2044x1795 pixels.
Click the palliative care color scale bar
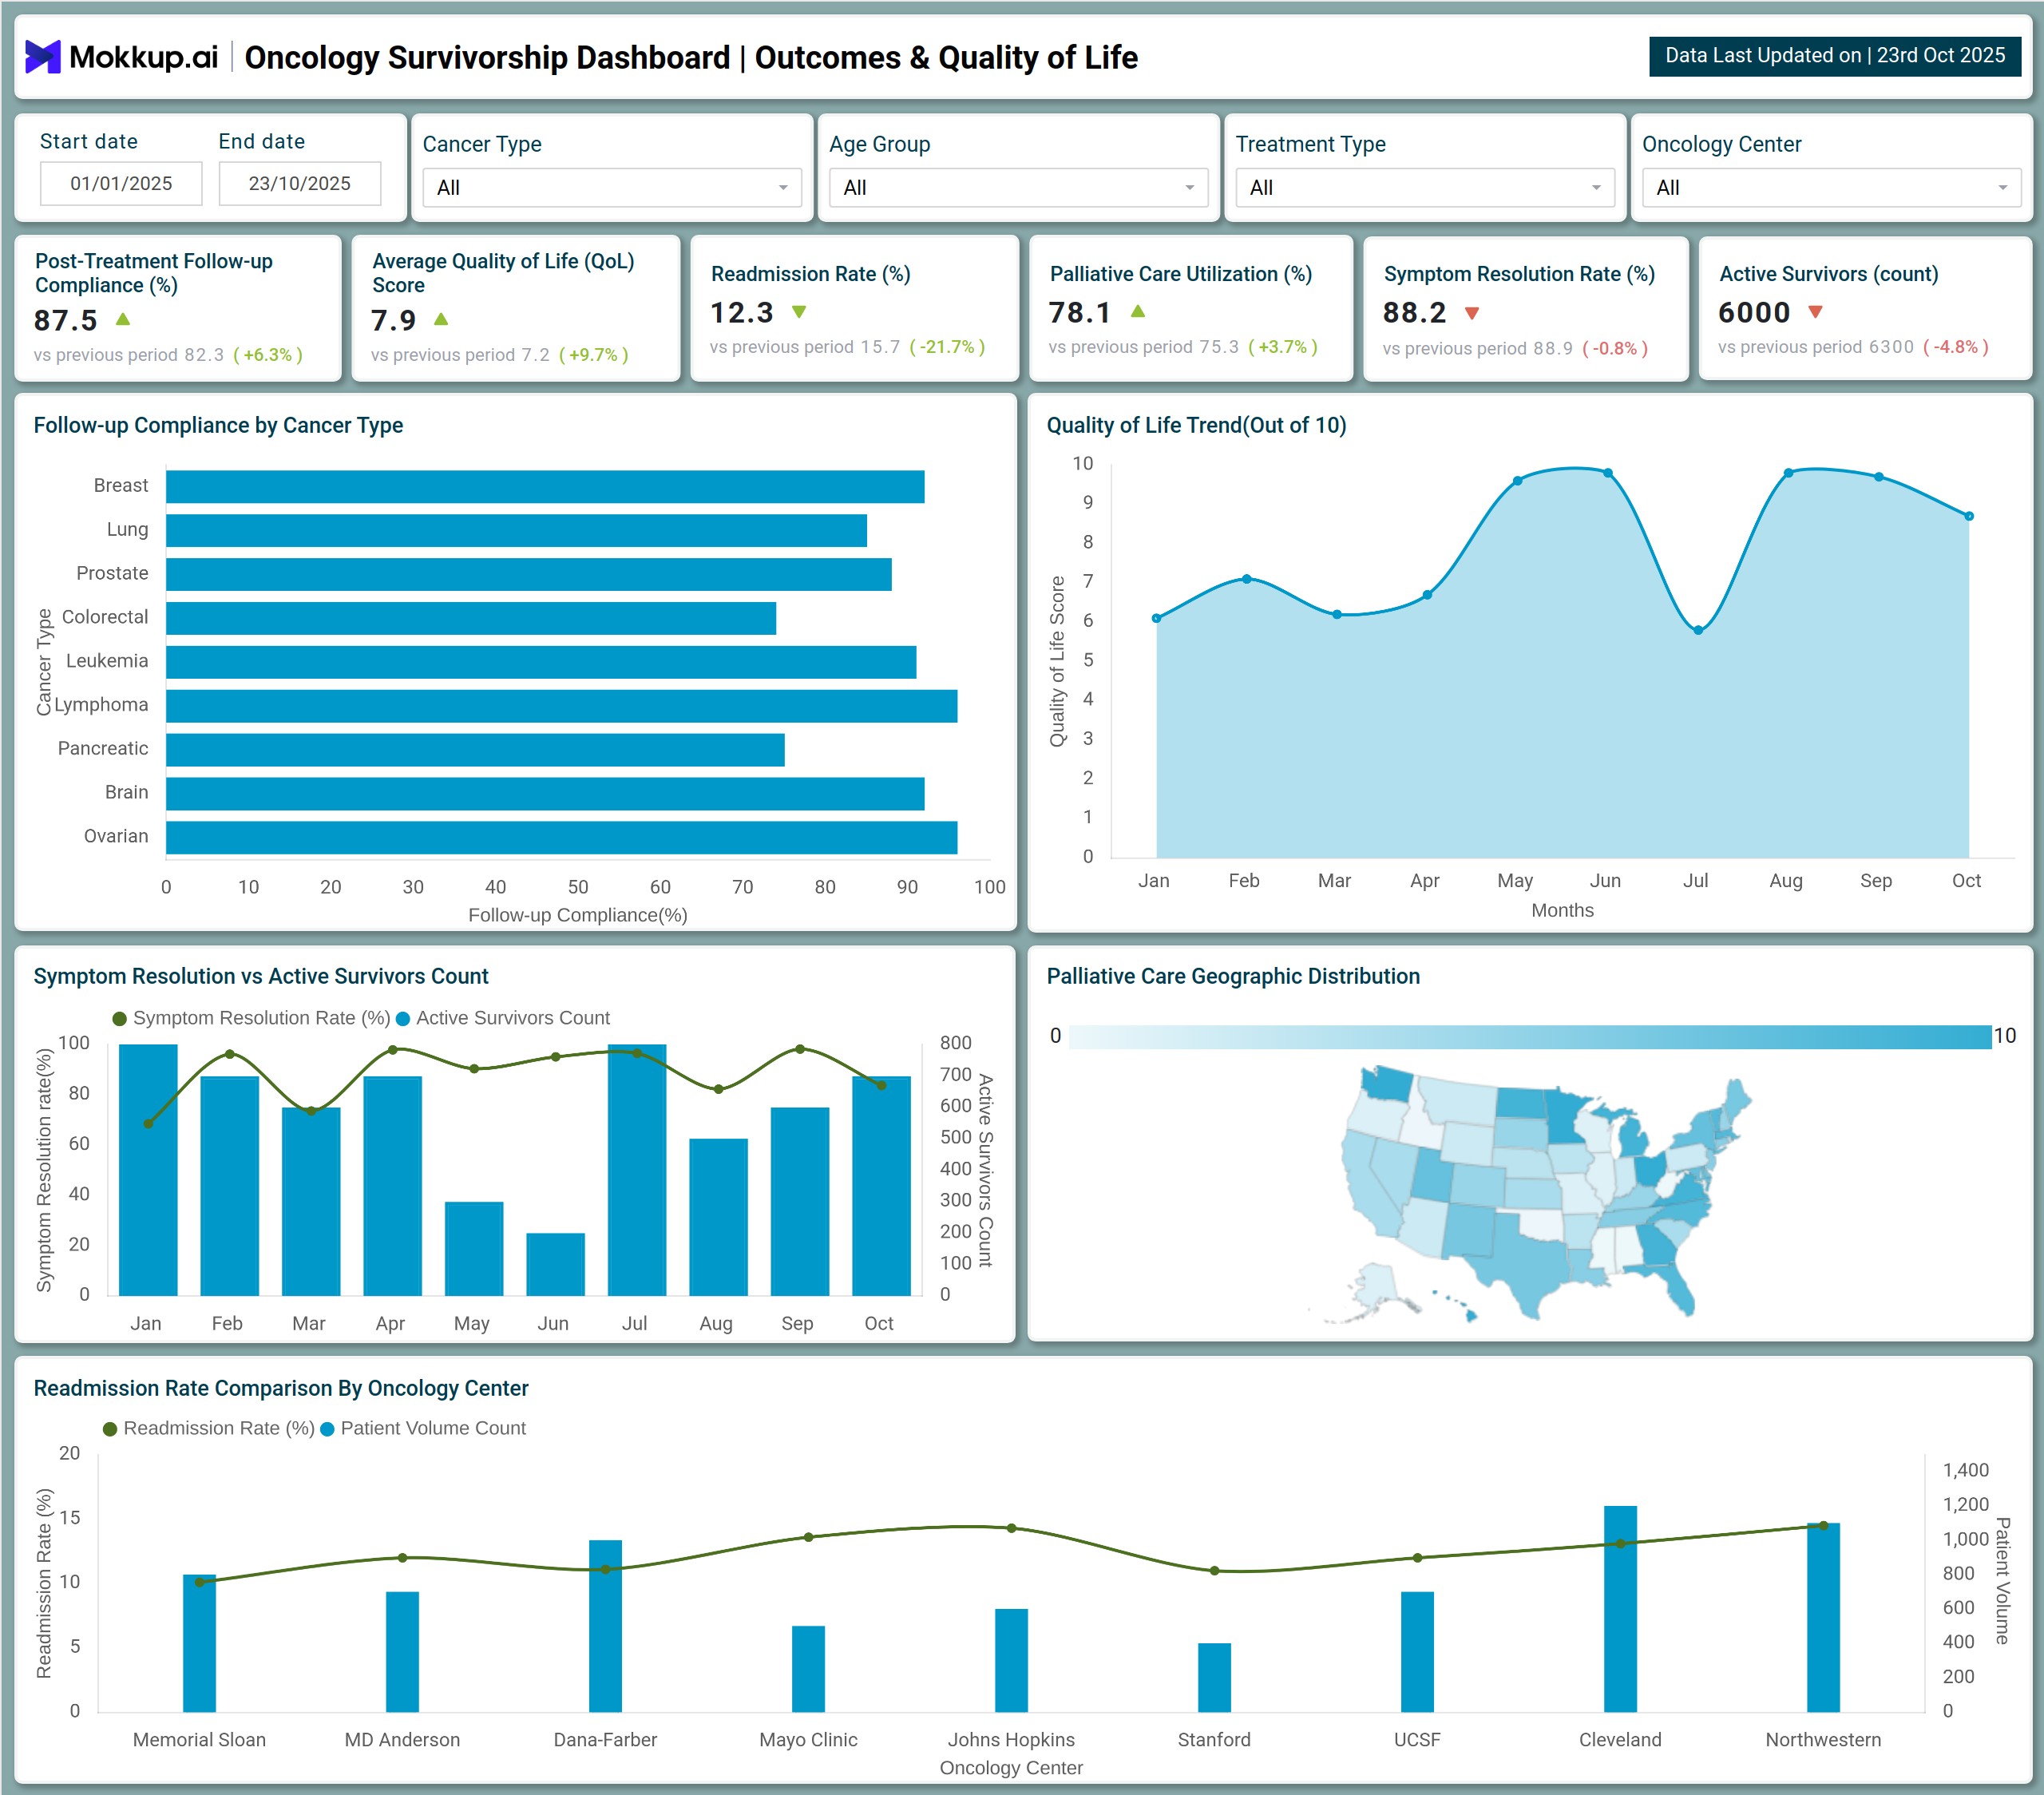point(1530,1037)
